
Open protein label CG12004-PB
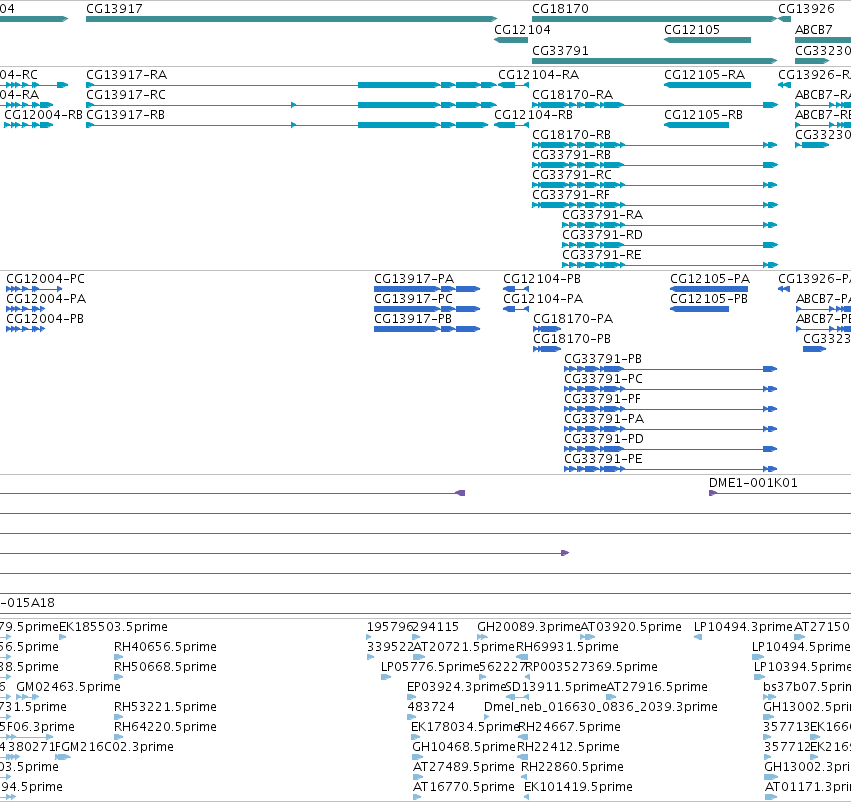tap(45, 320)
